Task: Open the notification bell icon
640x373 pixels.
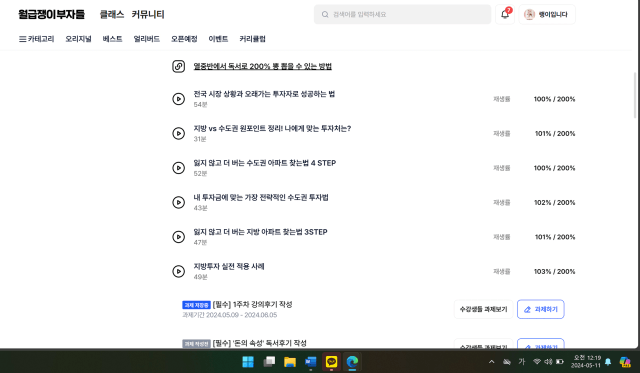Action: [505, 14]
